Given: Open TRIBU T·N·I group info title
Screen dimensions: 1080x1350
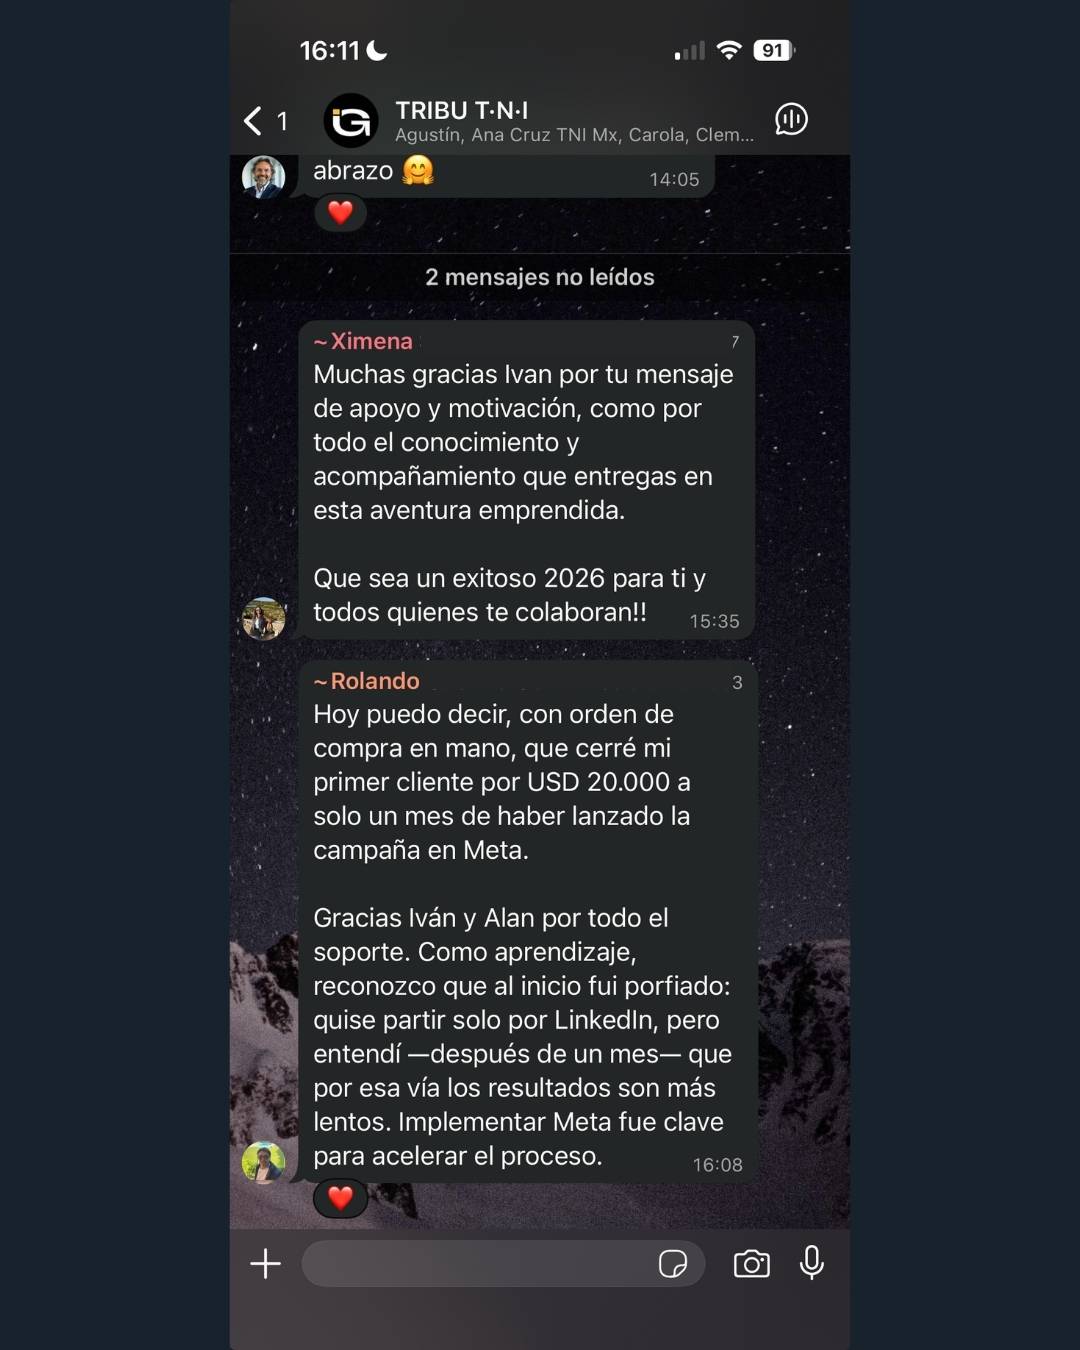Looking at the screenshot, I should (461, 110).
